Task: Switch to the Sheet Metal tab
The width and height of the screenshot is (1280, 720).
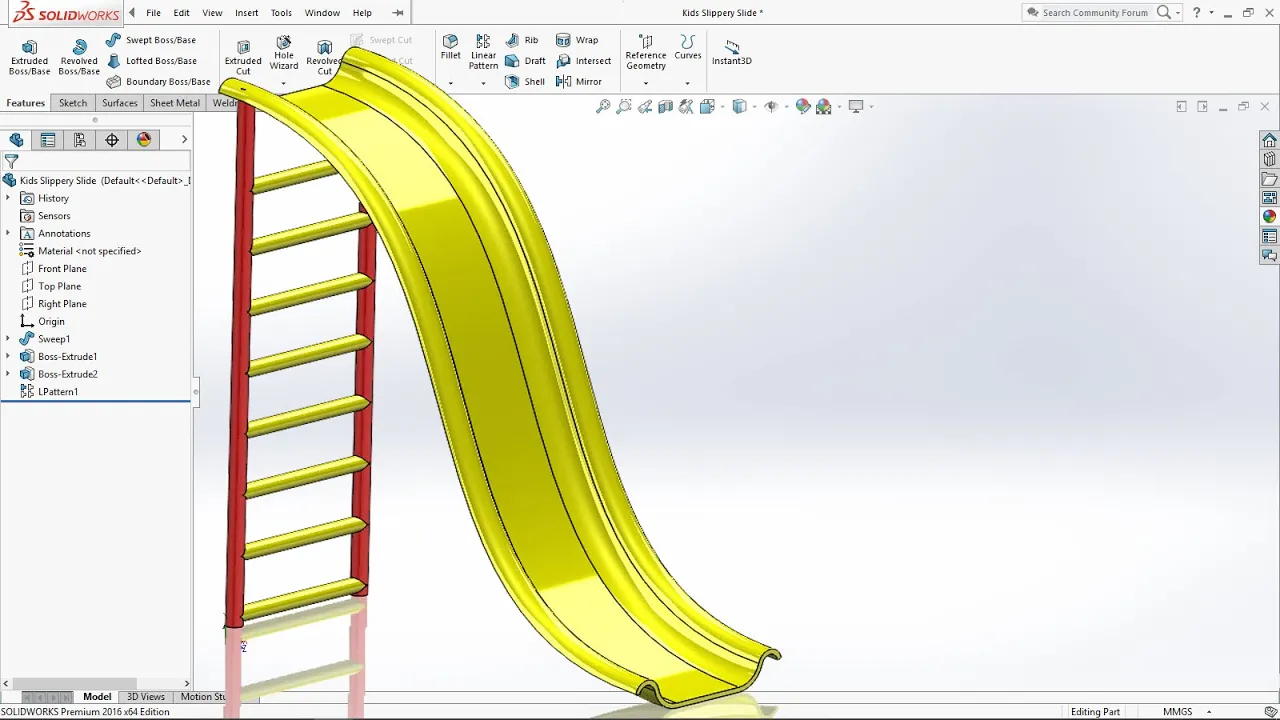Action: point(175,103)
